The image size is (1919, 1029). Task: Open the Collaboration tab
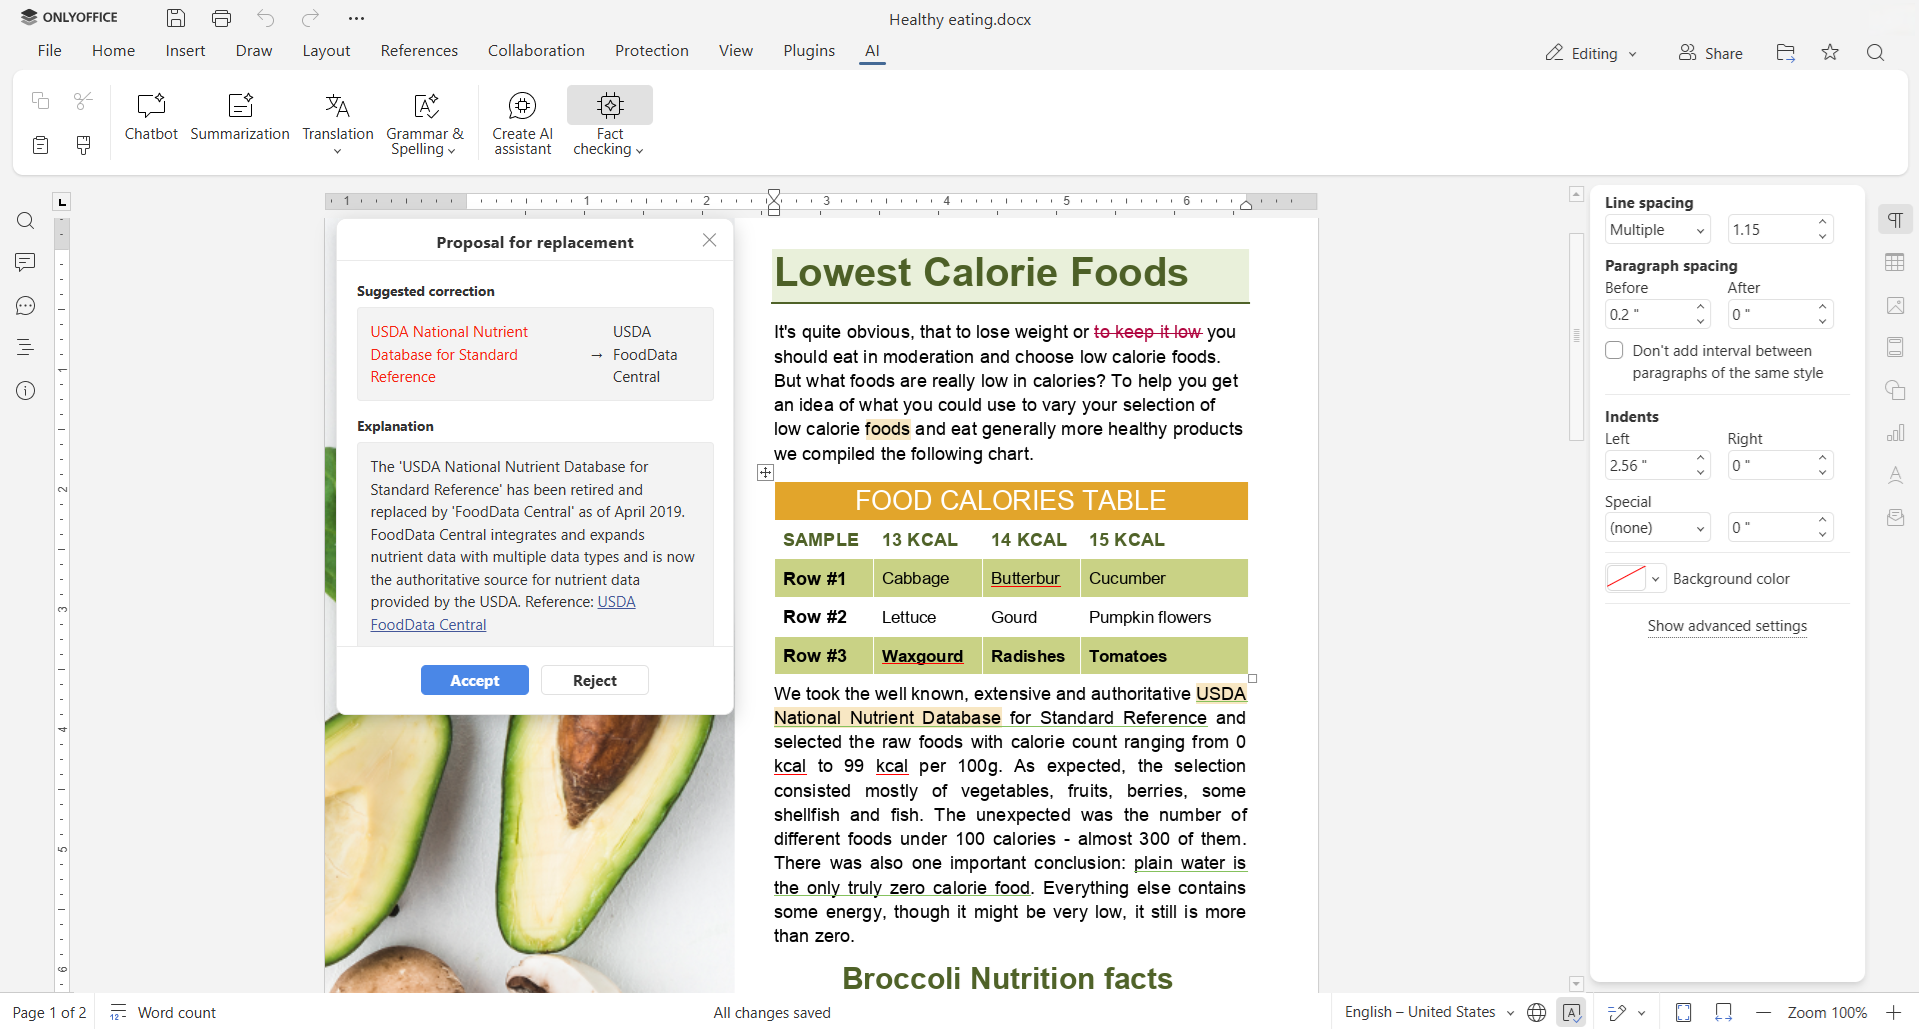536,51
